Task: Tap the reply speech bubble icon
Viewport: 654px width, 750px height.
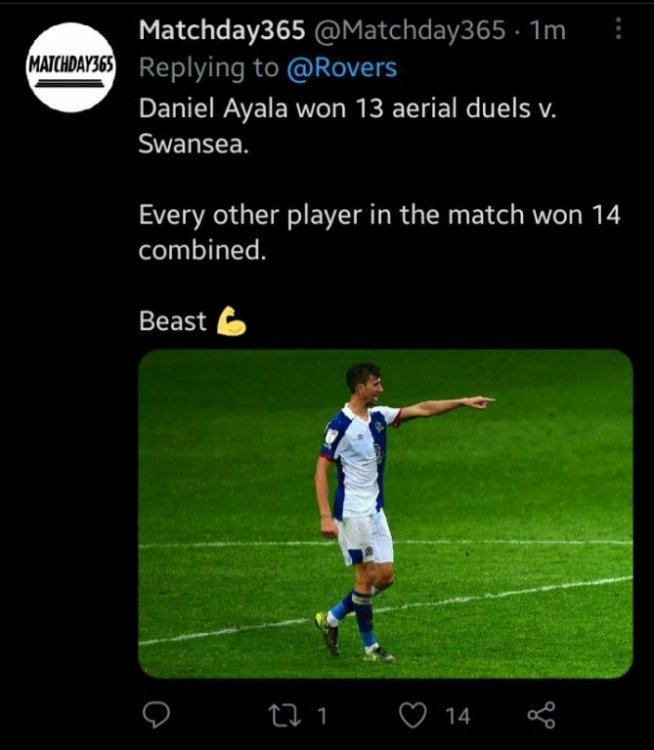Action: [154, 714]
